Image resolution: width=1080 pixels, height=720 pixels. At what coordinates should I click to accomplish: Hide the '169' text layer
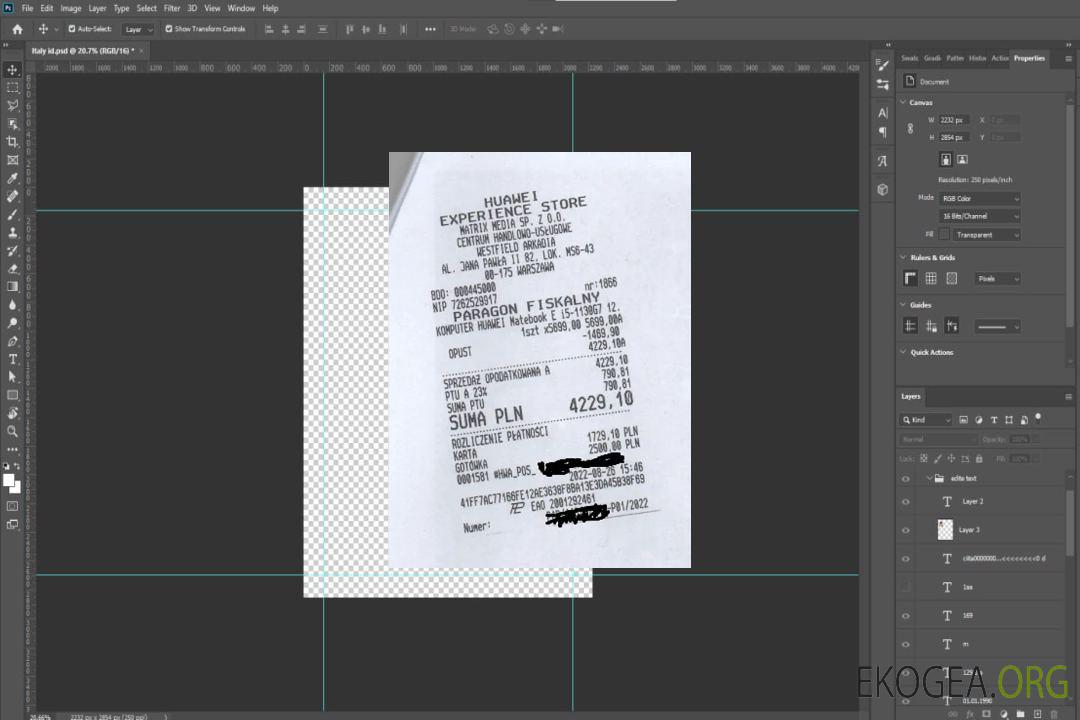(906, 616)
